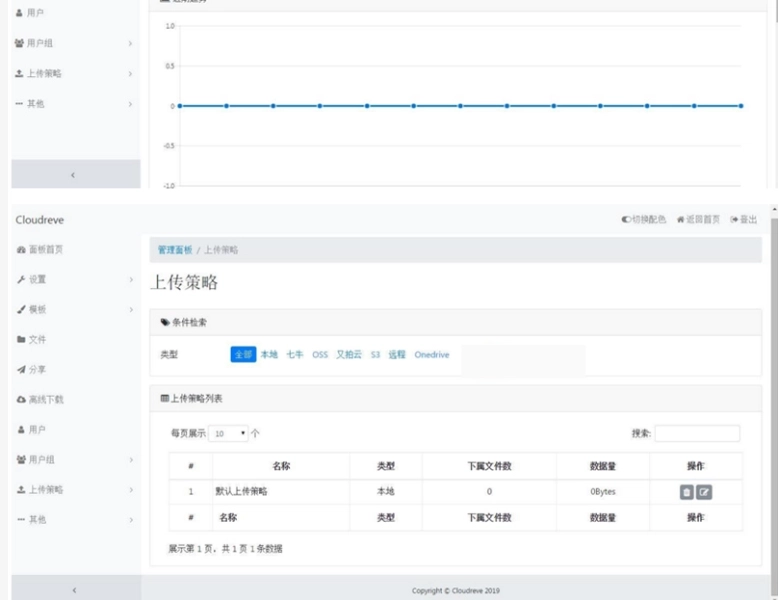Click the wrench icon beside 设置

pyautogui.click(x=21, y=279)
